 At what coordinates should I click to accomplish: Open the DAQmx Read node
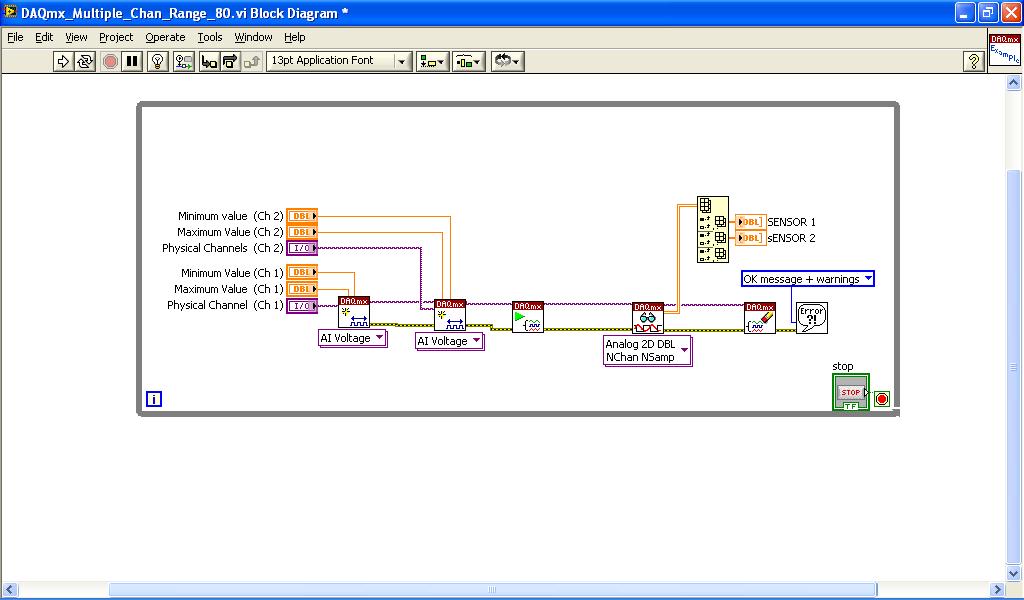pyautogui.click(x=648, y=315)
